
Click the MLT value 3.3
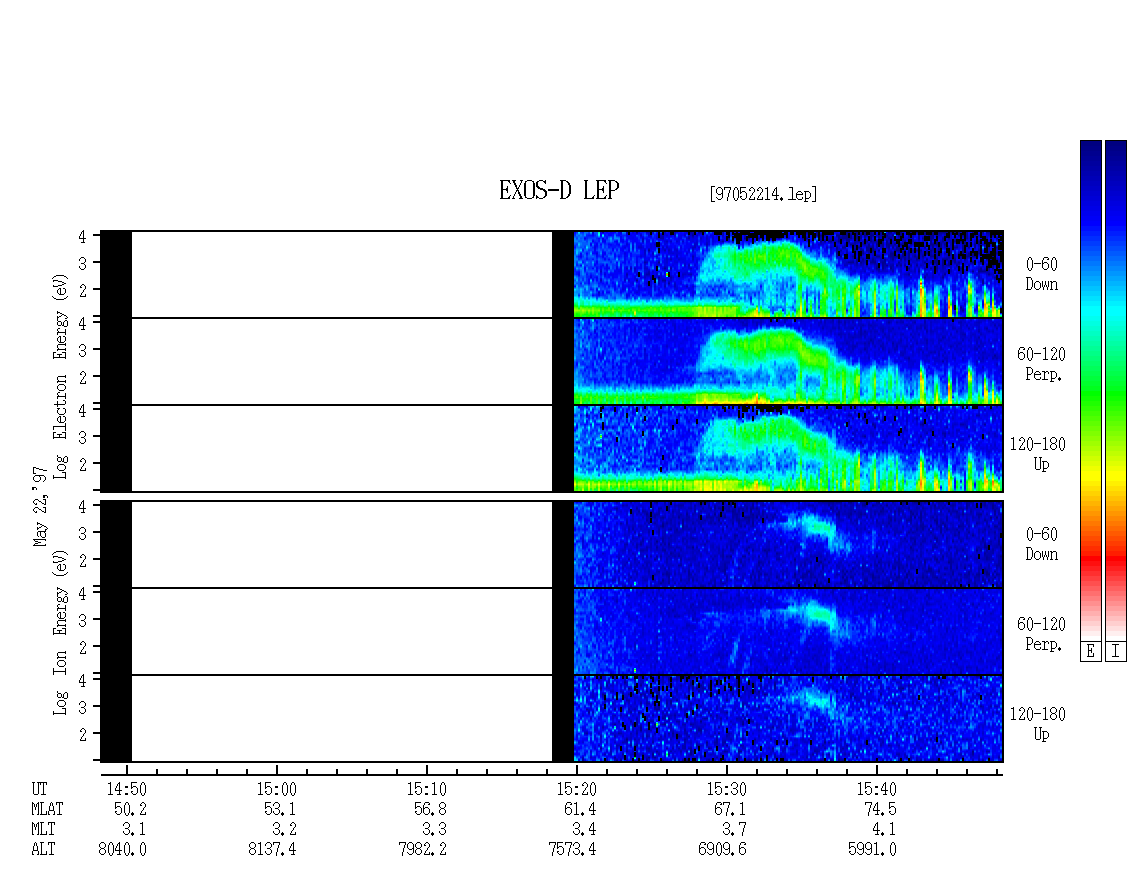pyautogui.click(x=434, y=830)
